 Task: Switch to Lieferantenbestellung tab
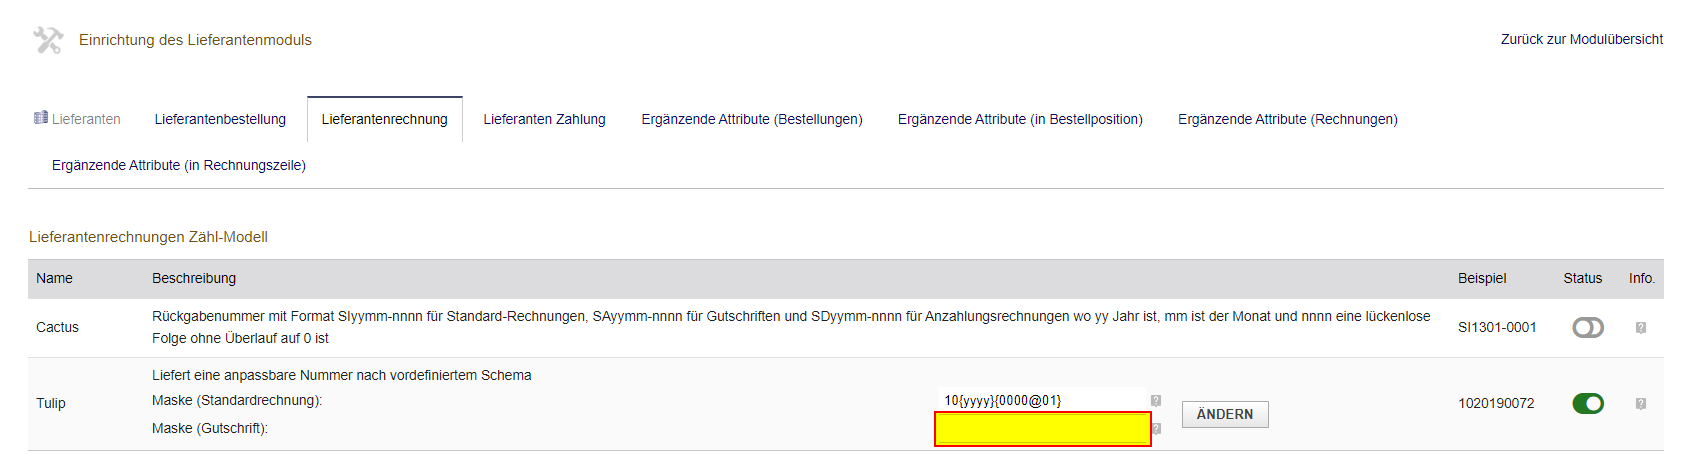coord(220,119)
